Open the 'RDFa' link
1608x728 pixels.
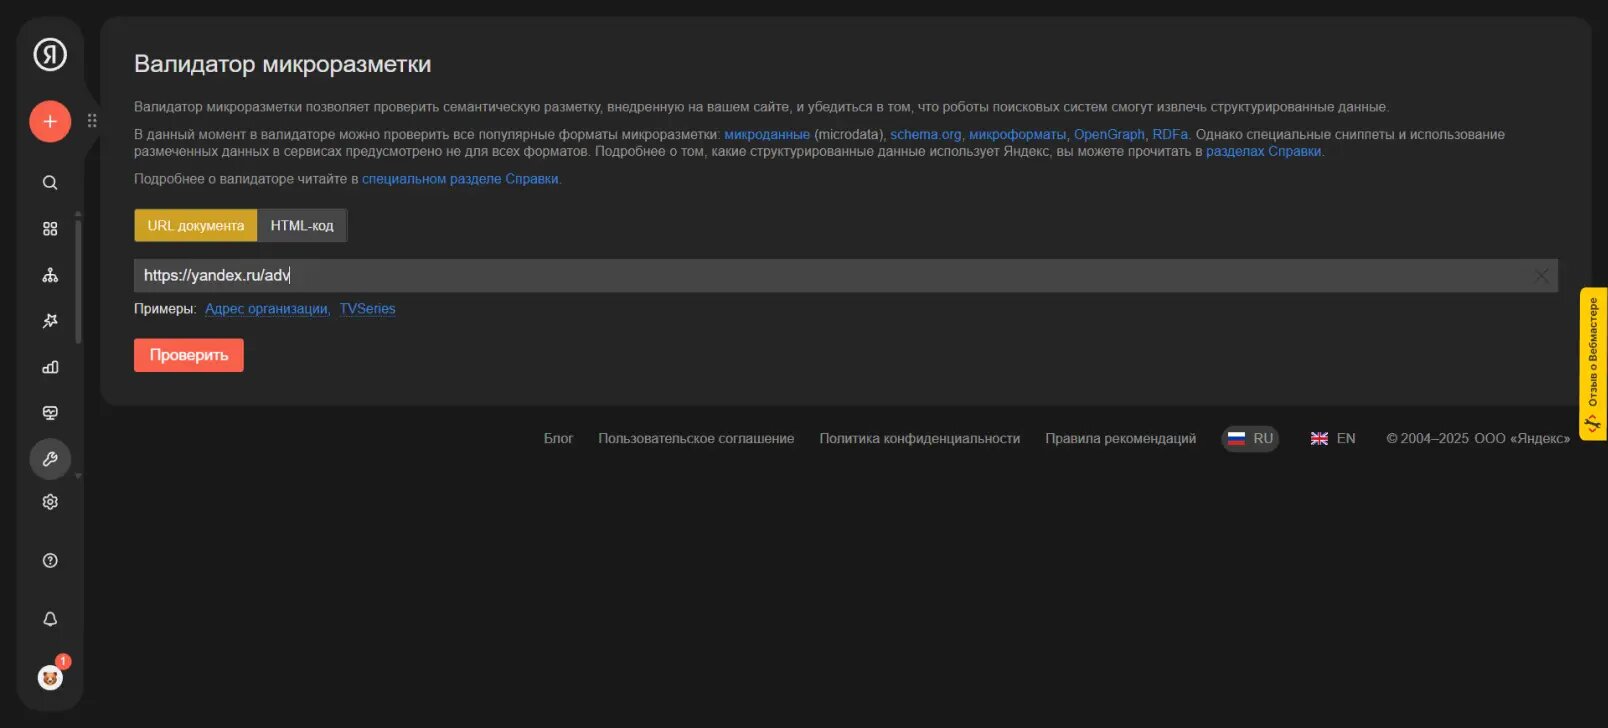coord(1170,134)
